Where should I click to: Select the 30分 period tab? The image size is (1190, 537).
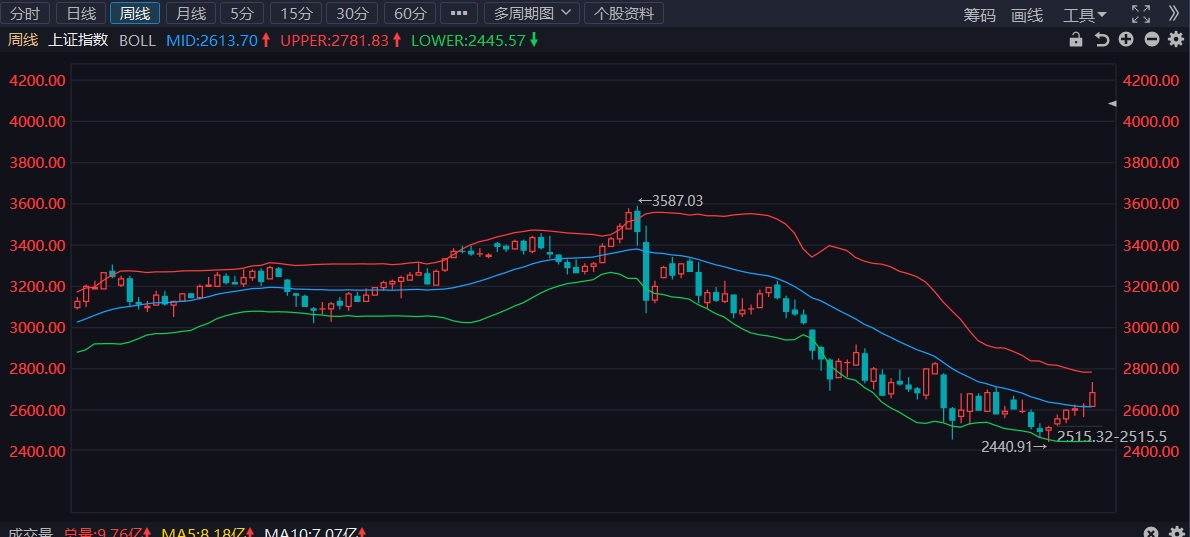point(351,13)
